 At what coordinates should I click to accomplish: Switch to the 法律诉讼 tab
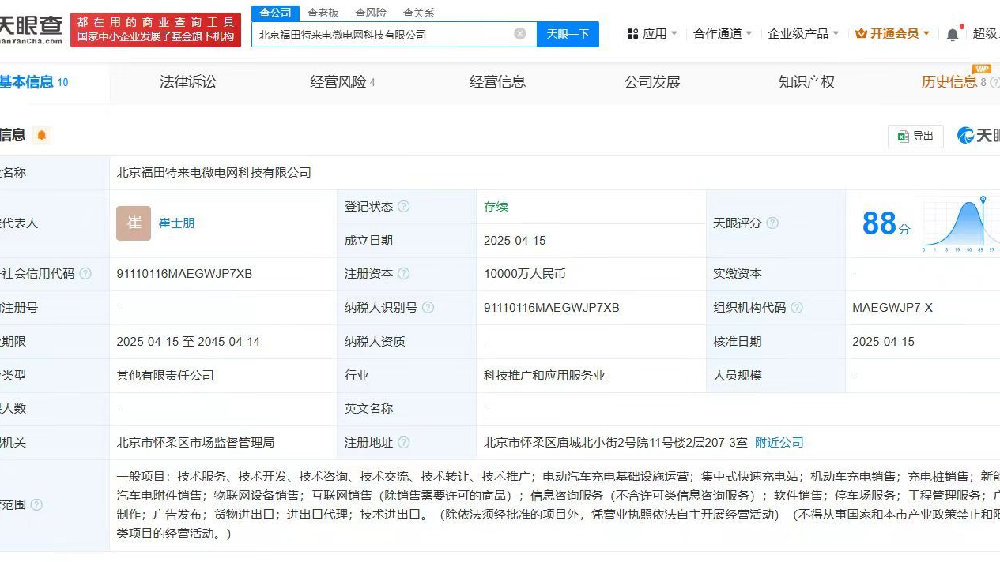(188, 82)
